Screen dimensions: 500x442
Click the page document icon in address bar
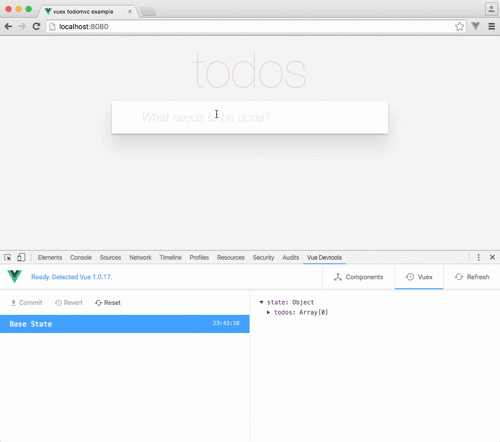pyautogui.click(x=52, y=27)
